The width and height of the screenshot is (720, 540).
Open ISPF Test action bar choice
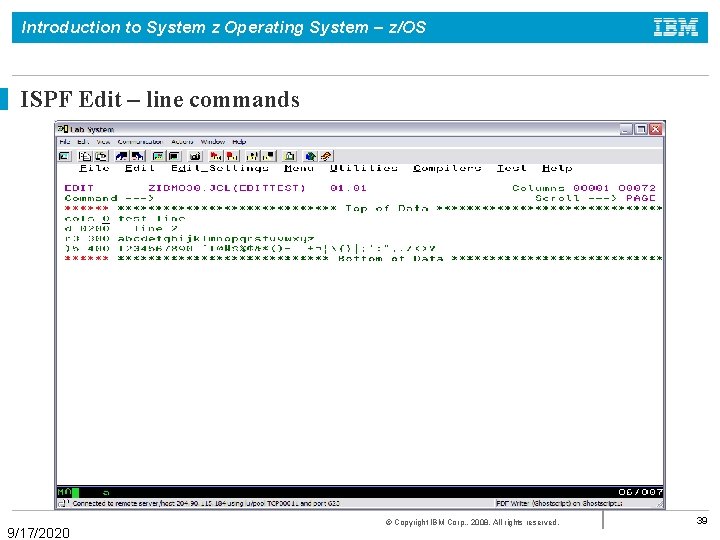tap(512, 168)
